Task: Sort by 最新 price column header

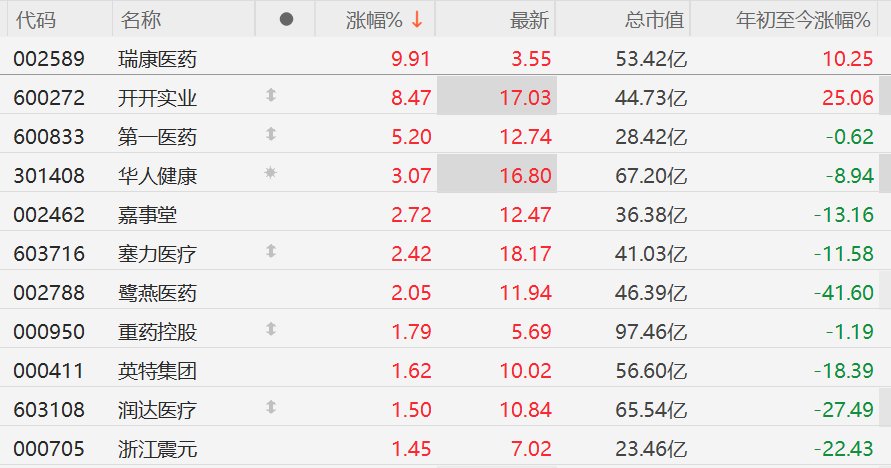Action: point(529,20)
